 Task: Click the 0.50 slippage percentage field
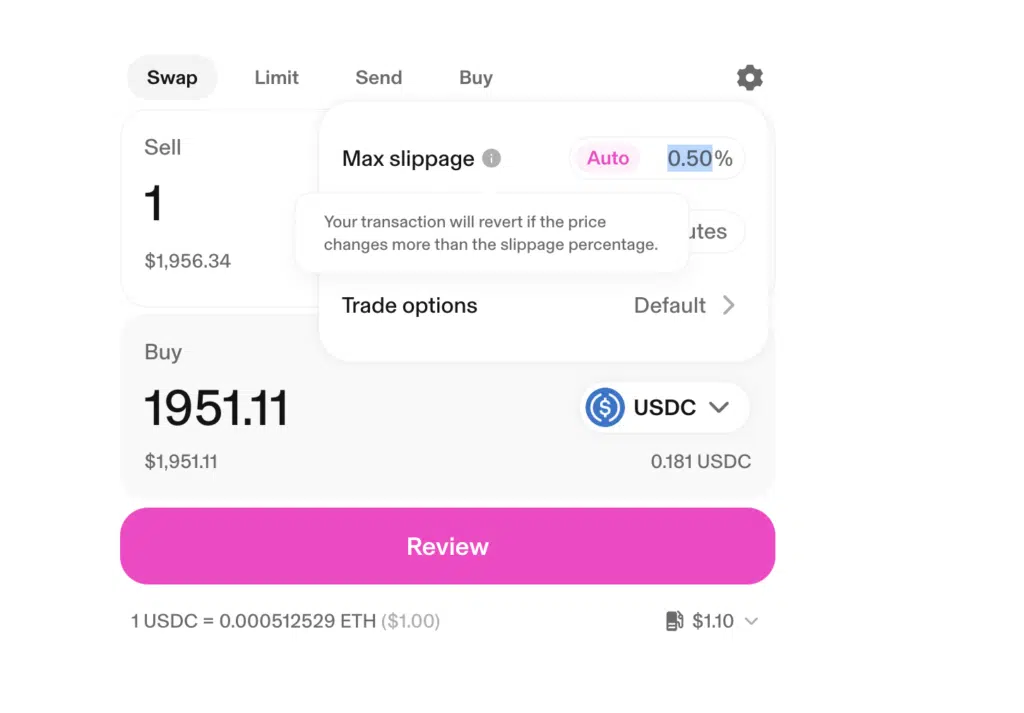click(x=690, y=158)
